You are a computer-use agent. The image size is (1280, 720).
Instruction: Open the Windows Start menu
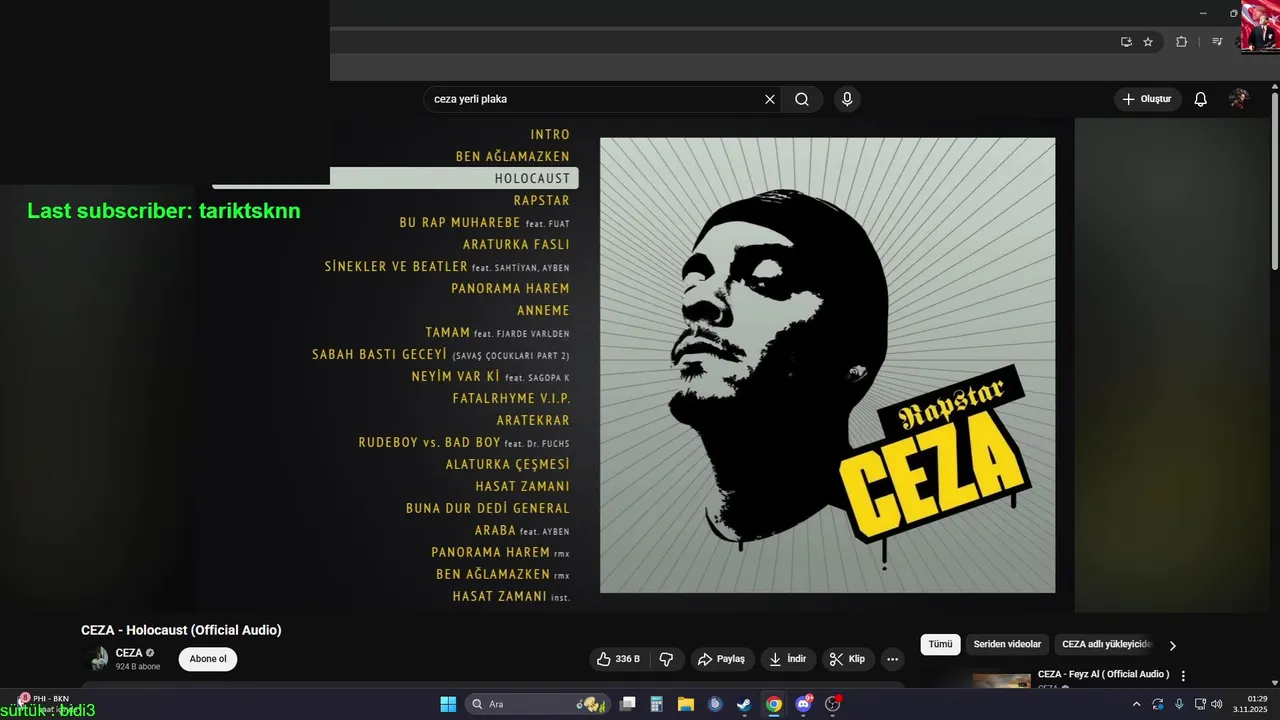(448, 704)
